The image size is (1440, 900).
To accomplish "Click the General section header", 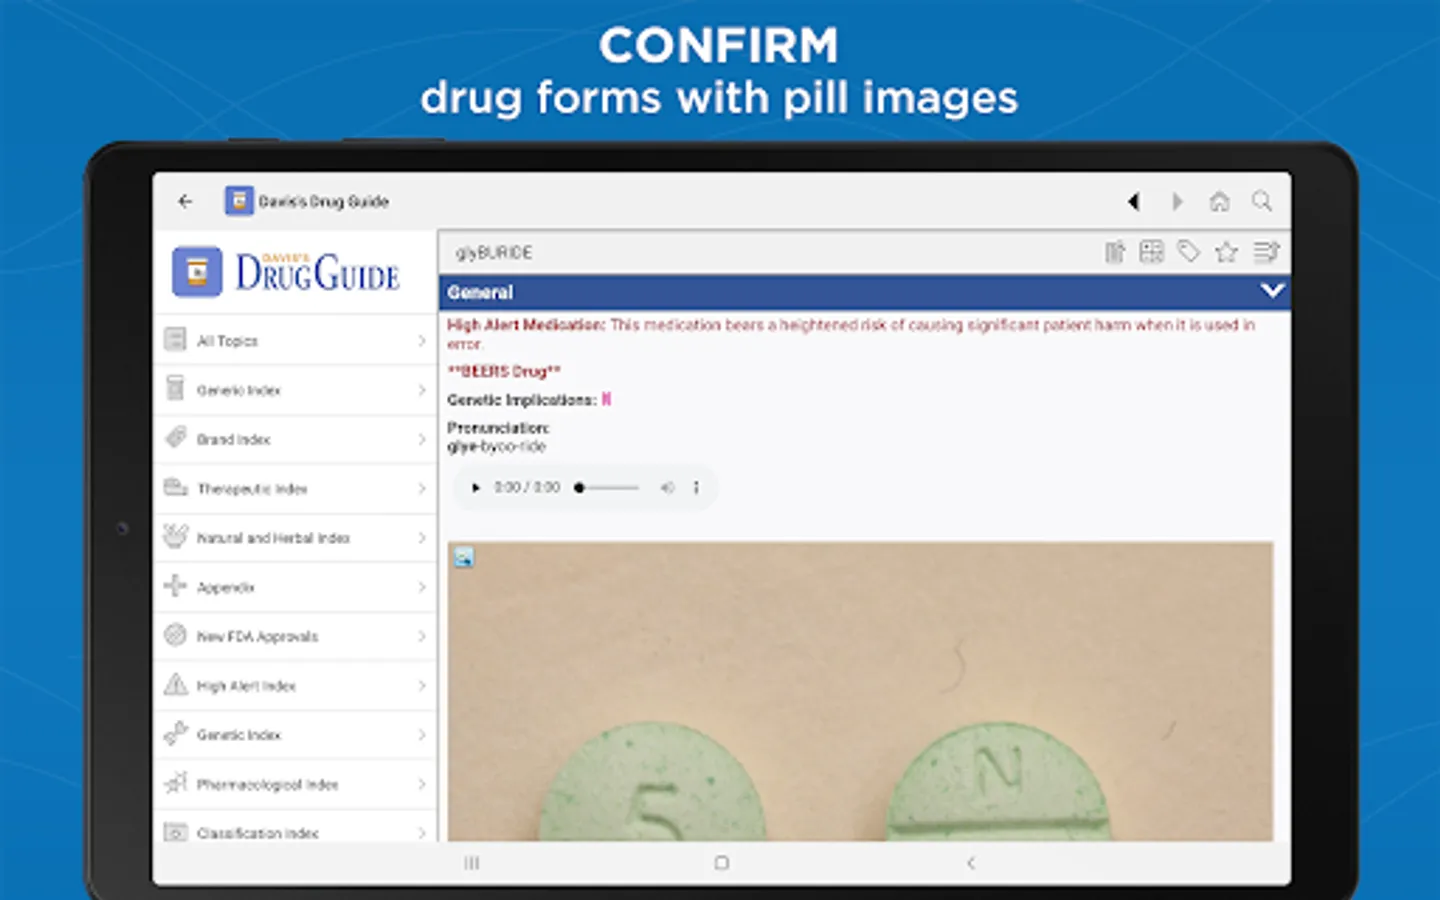I will click(865, 292).
